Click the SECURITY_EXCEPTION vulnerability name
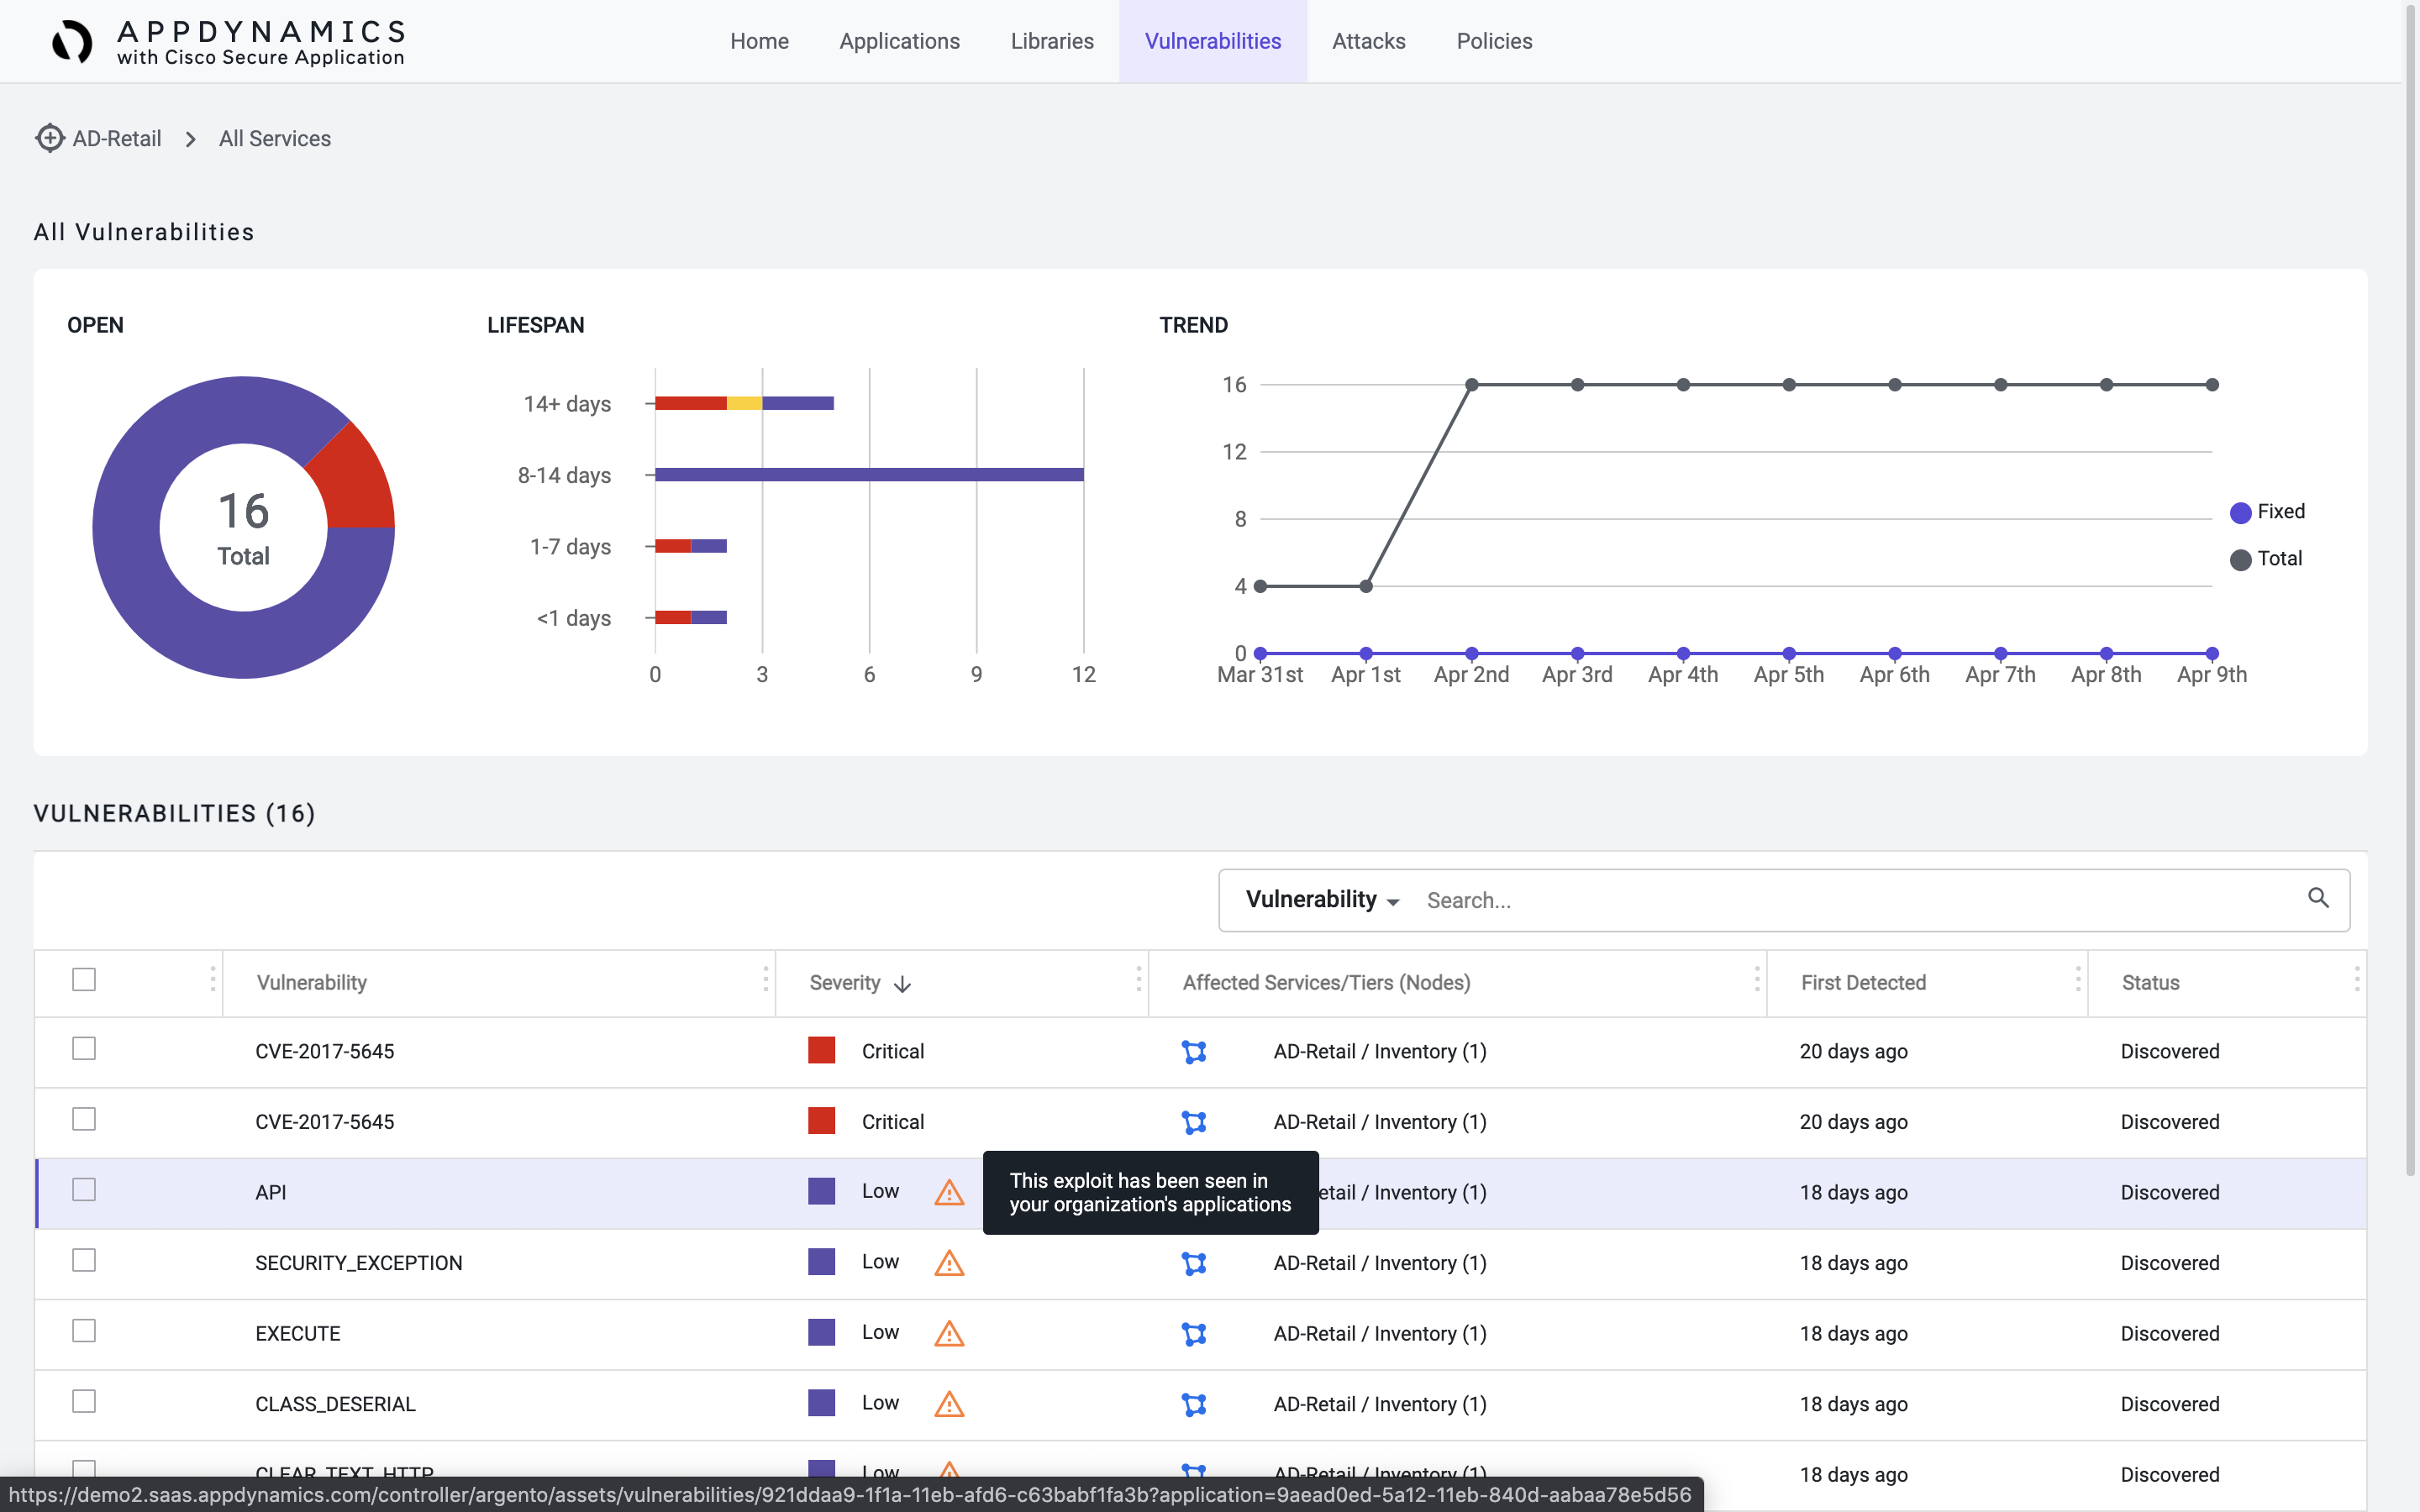 [x=359, y=1264]
